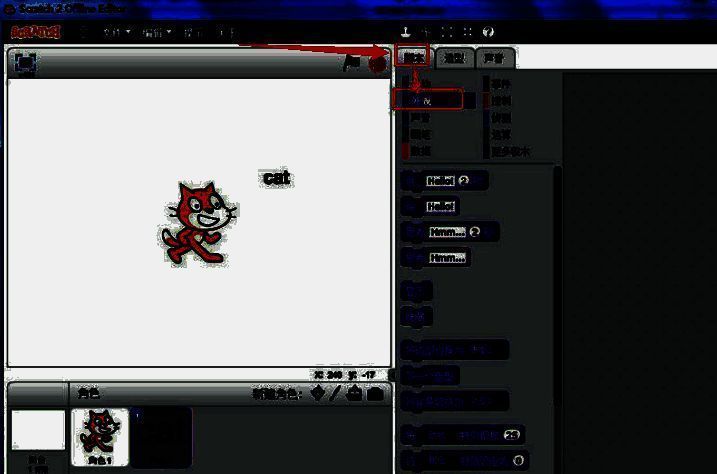The height and width of the screenshot is (474, 717).
Task: Open the help question mark tool
Action: pos(489,32)
